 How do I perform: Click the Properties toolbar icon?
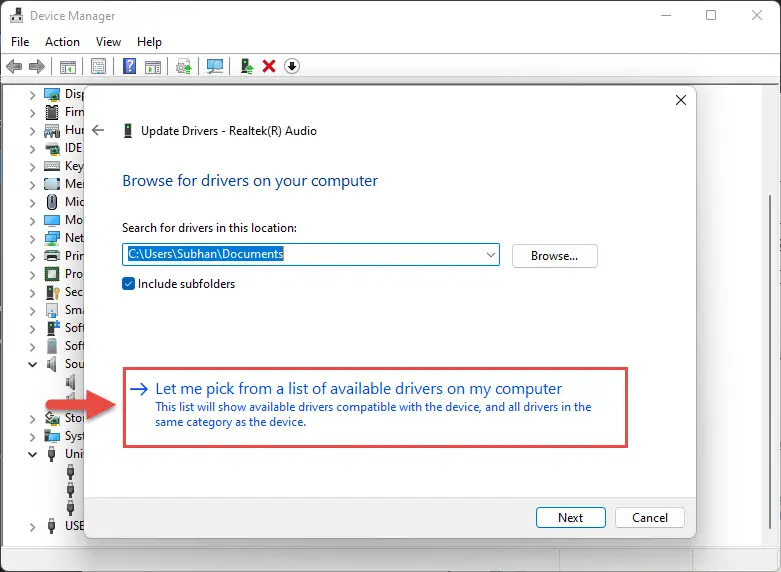coord(99,67)
